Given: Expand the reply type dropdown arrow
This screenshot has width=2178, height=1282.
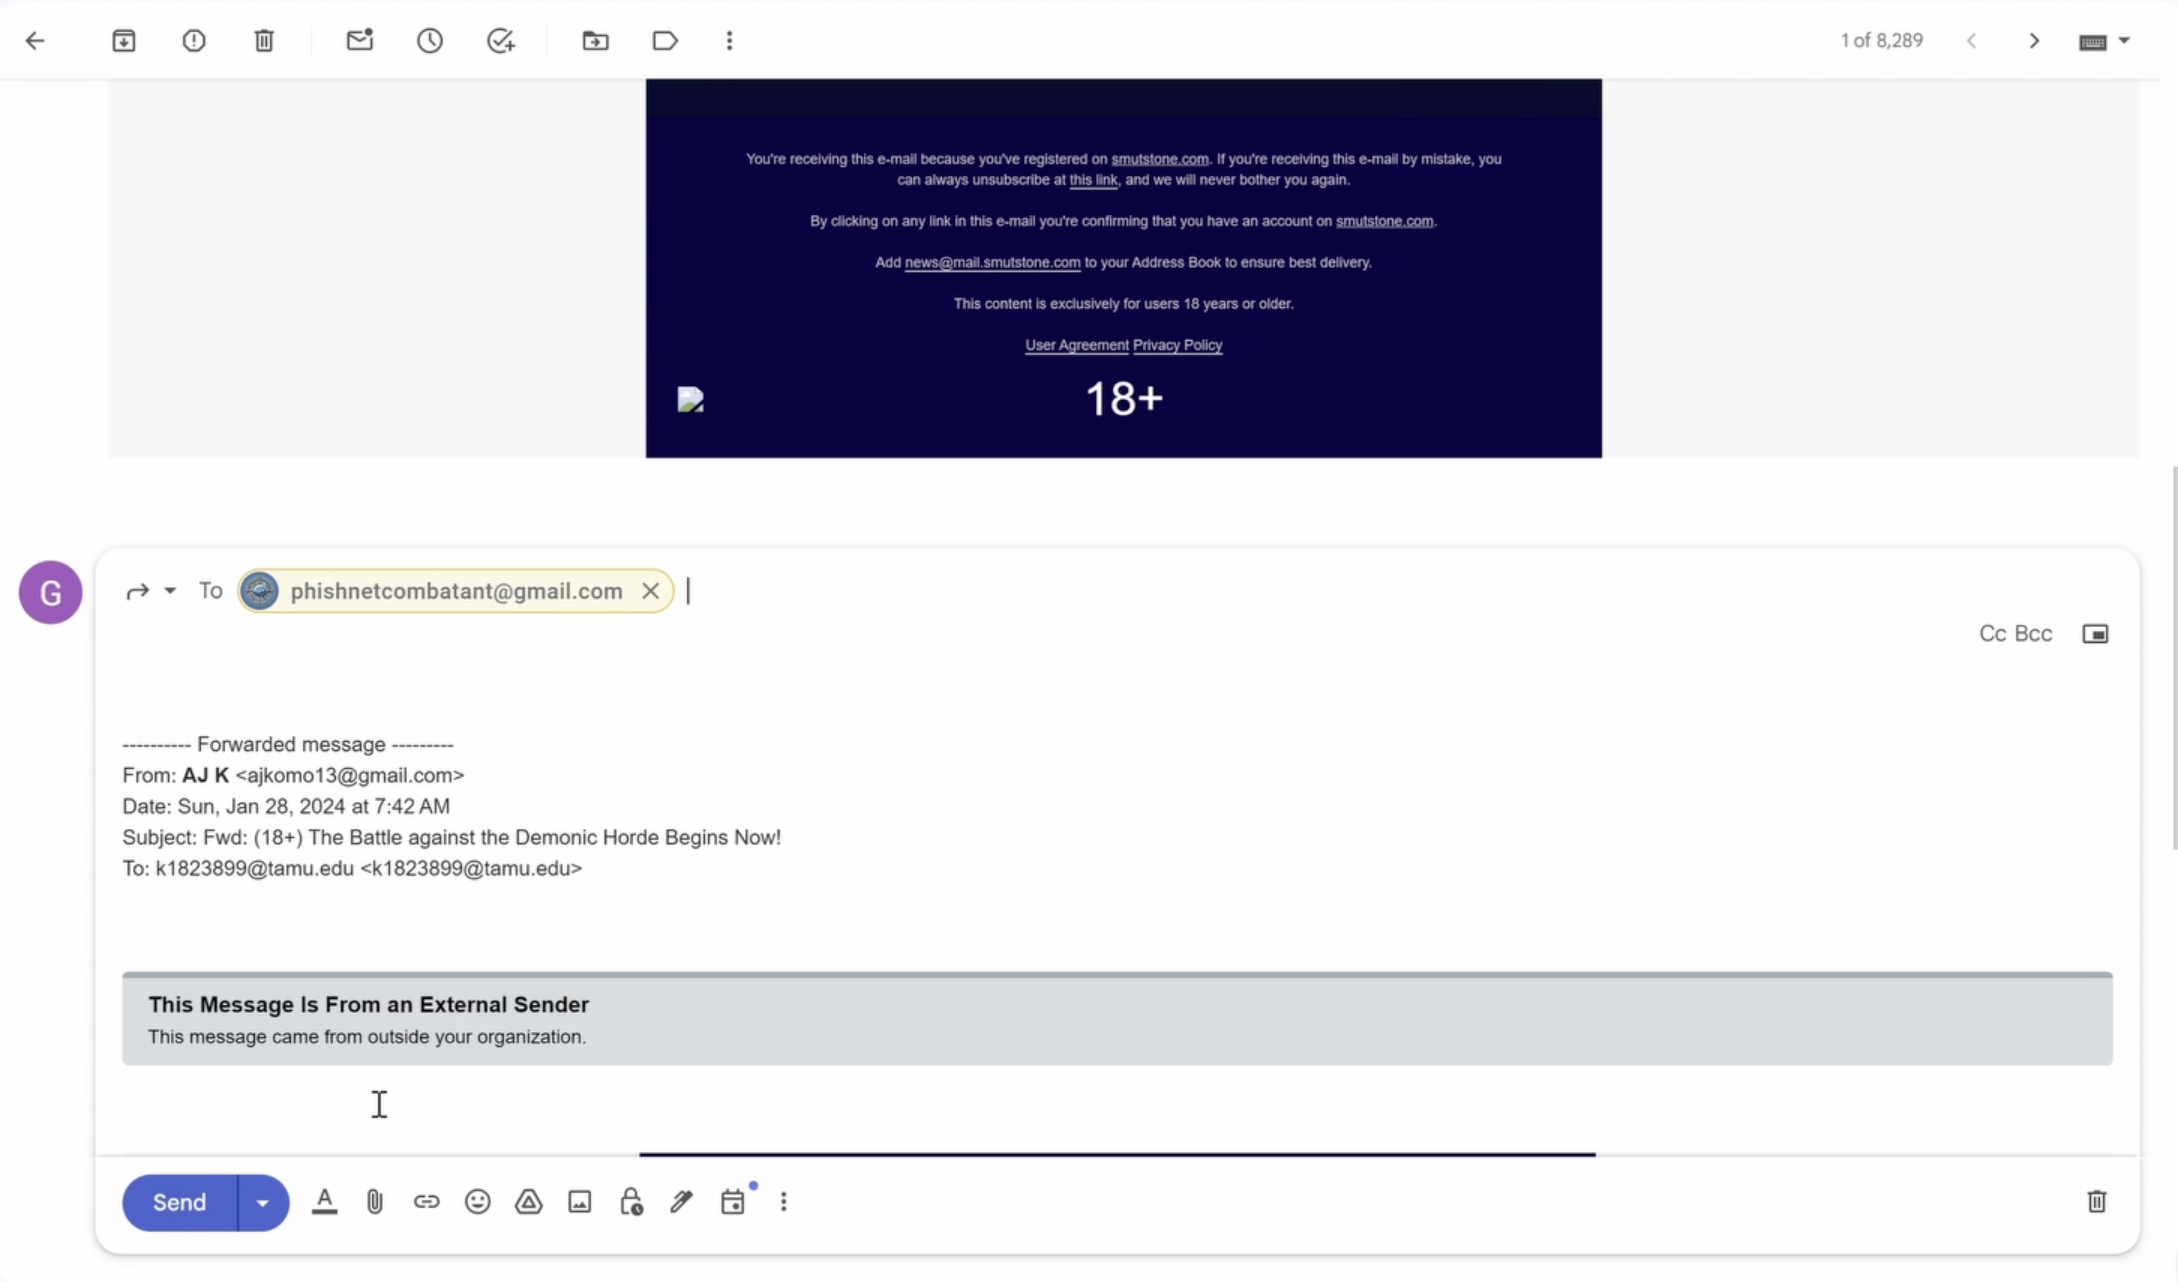Looking at the screenshot, I should [x=171, y=591].
